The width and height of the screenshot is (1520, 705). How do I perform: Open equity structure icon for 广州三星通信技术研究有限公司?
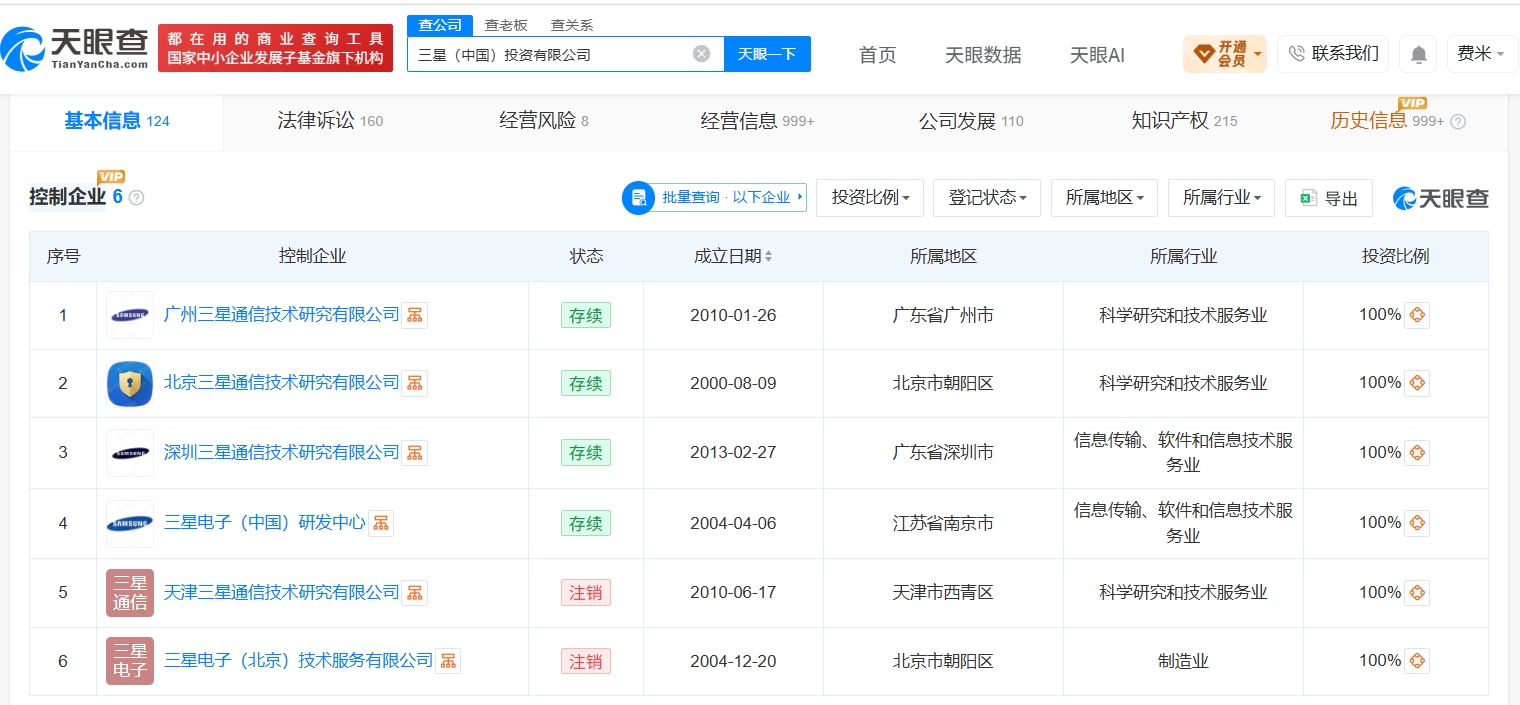tap(415, 315)
